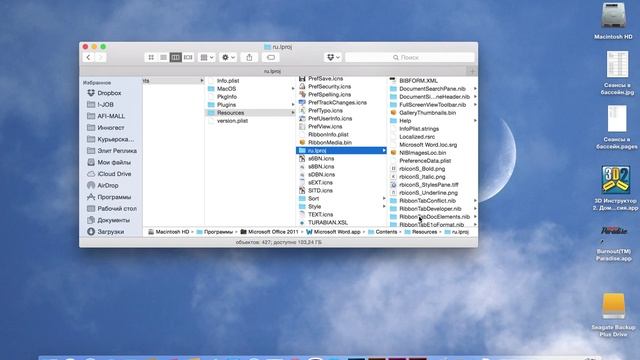The image size is (640, 360).
Task: Expand the Style folder arrow
Action: pyautogui.click(x=384, y=207)
